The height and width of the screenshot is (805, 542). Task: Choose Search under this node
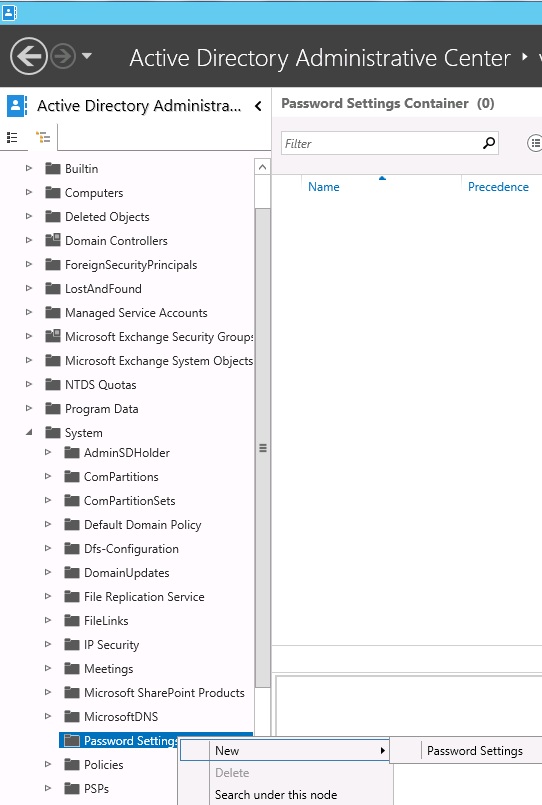coord(276,795)
